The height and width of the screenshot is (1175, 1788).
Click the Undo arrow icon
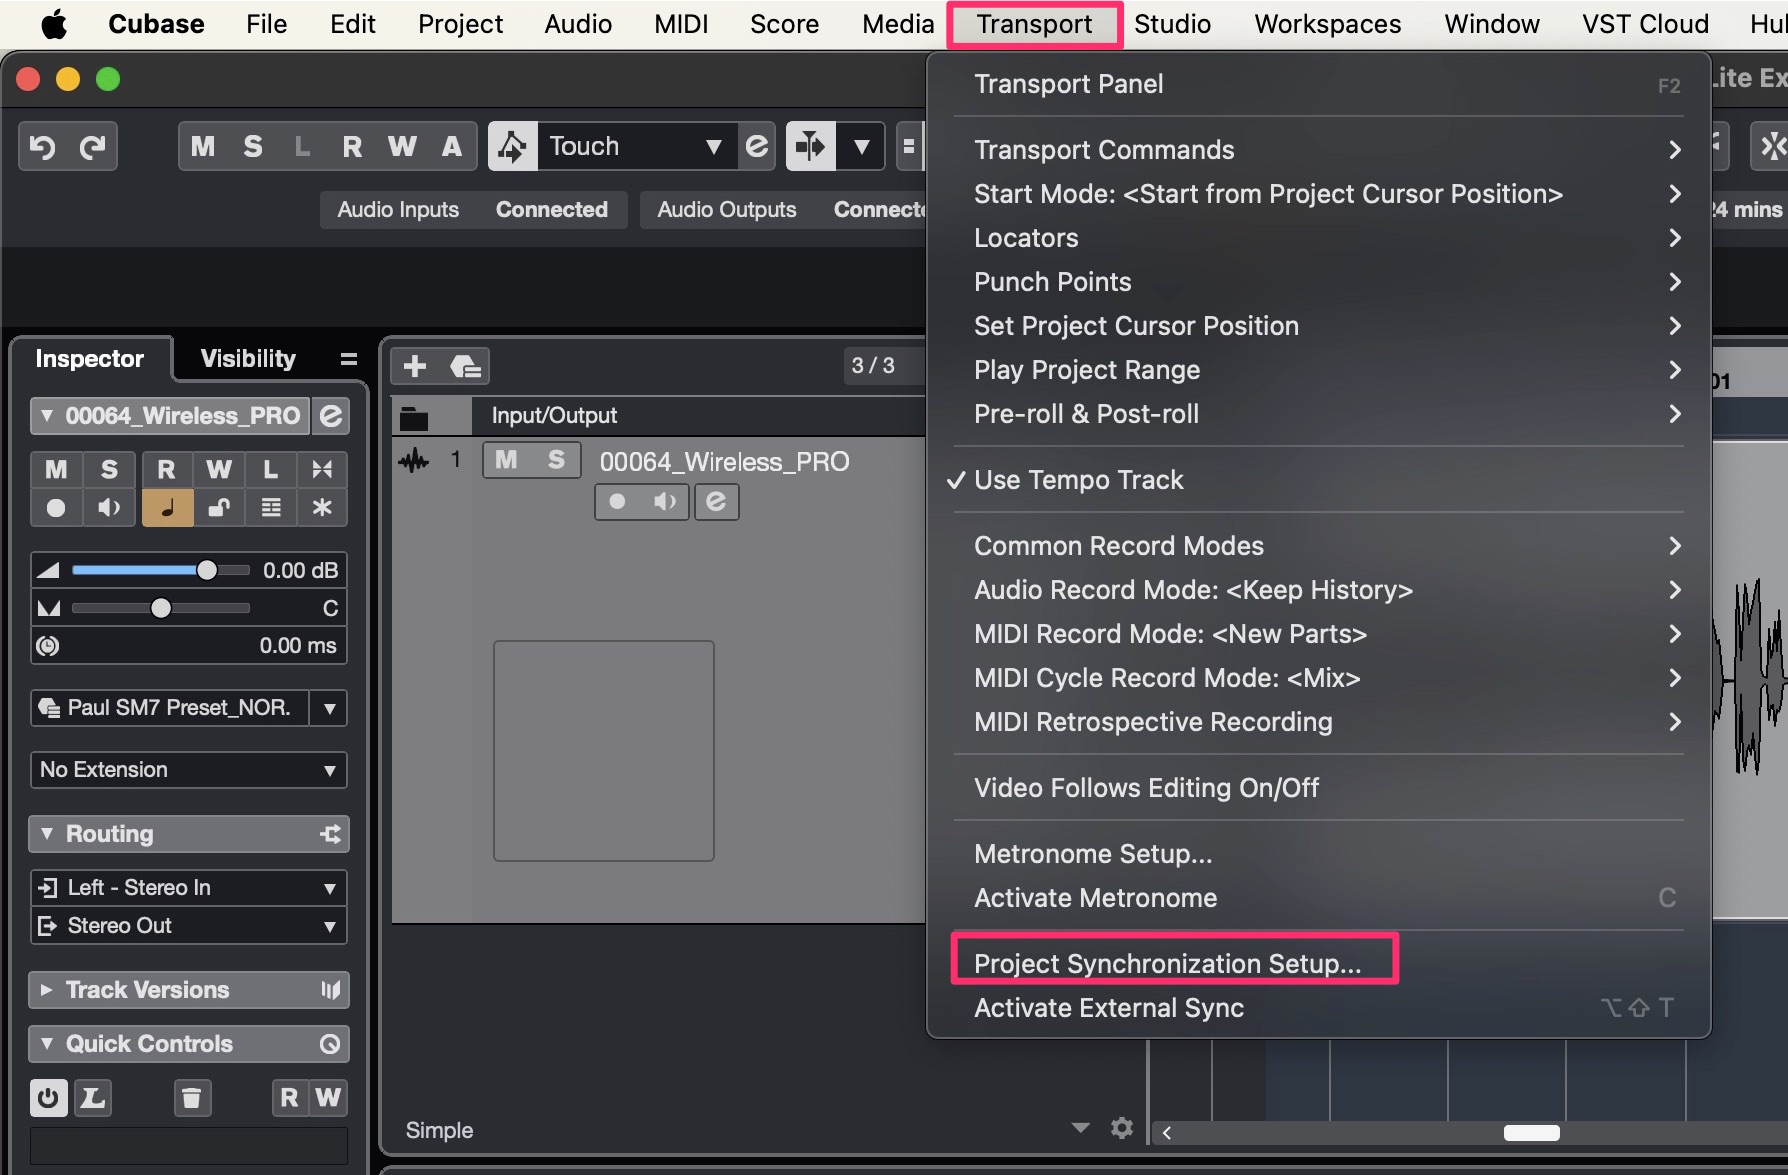(x=42, y=147)
